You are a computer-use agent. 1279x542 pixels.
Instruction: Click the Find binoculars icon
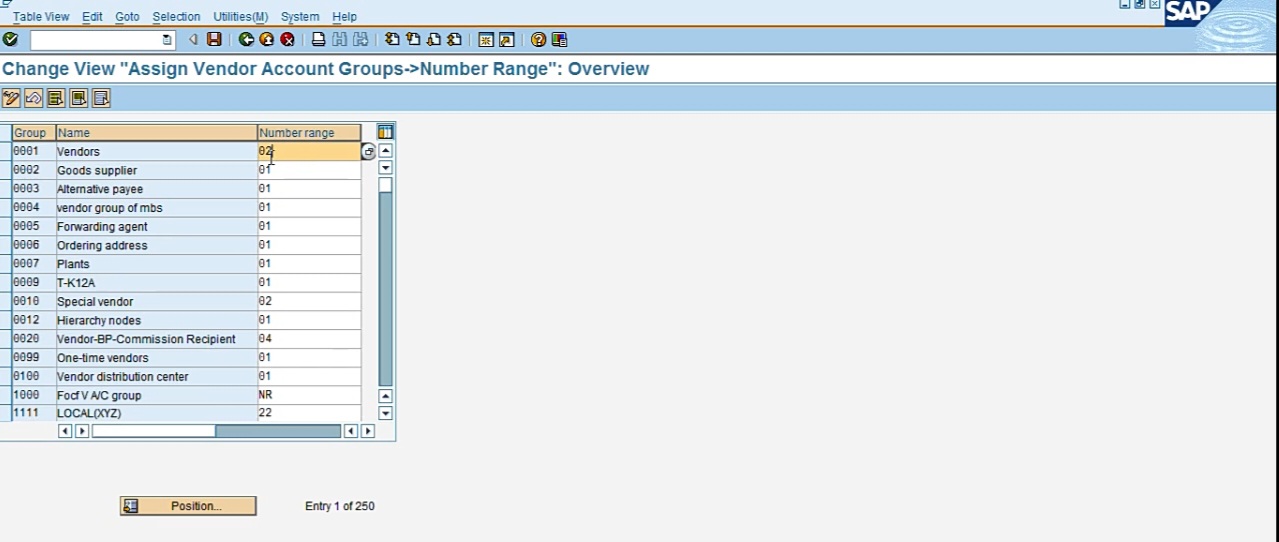pos(339,40)
